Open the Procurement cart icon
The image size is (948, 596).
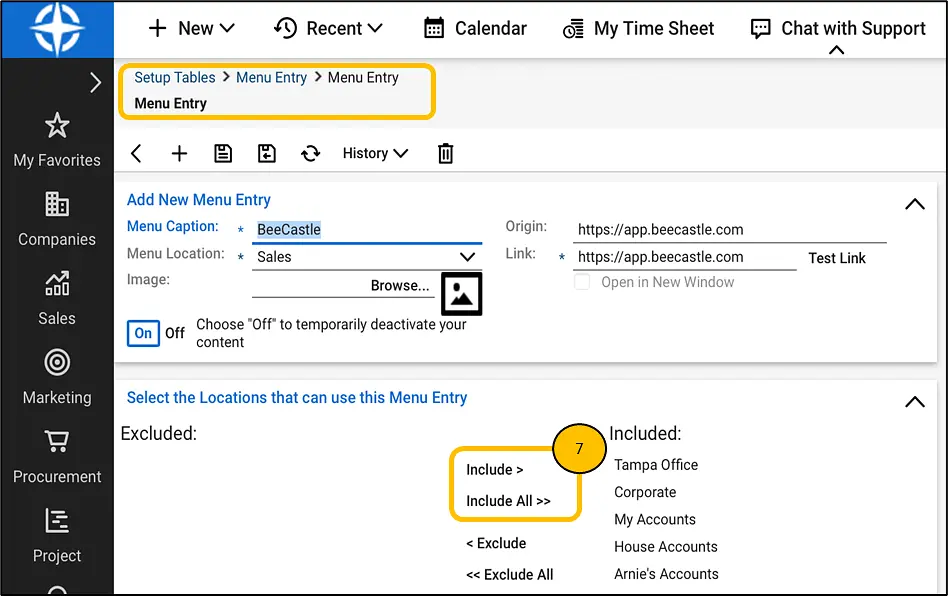click(x=57, y=441)
